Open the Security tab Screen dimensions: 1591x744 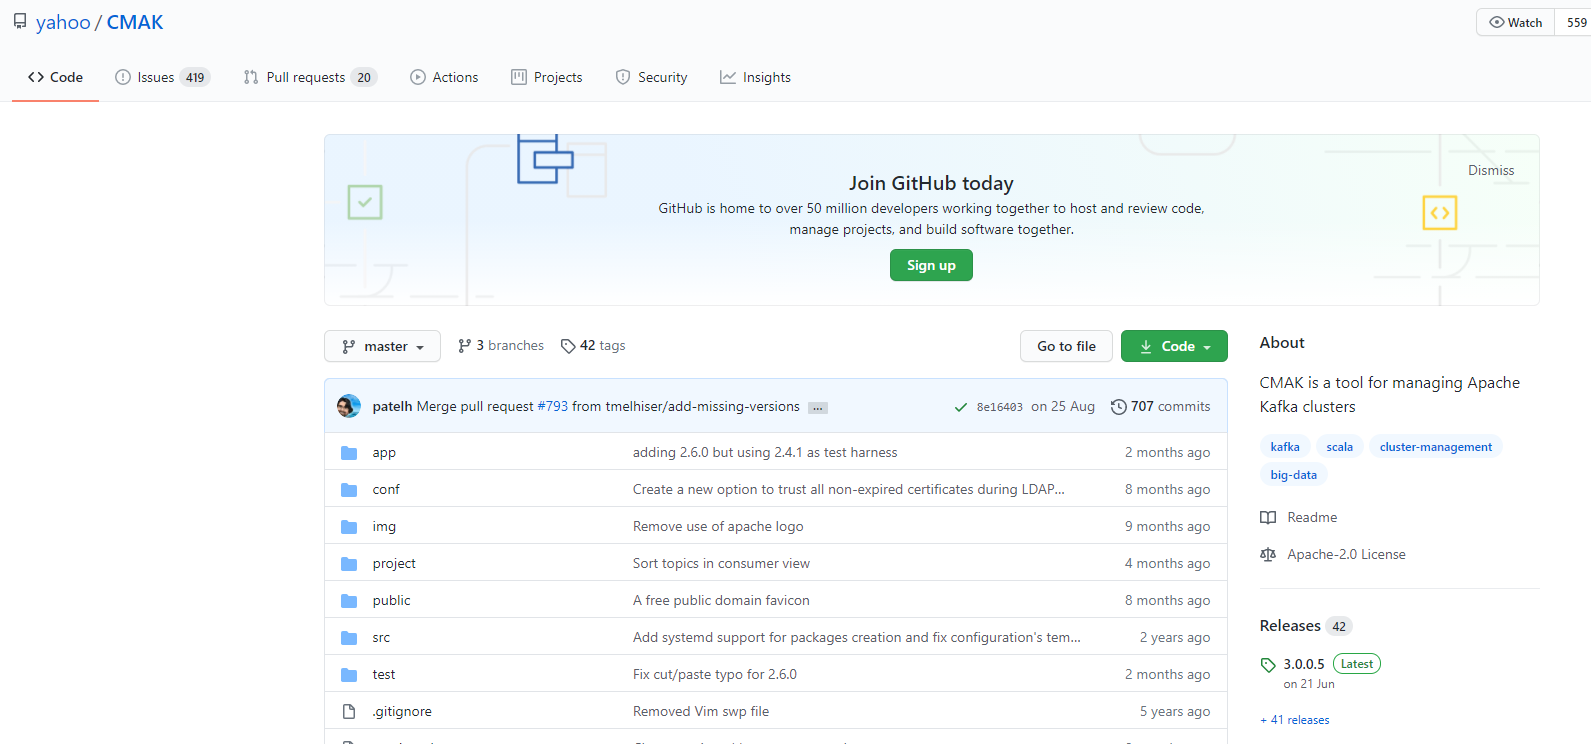click(x=651, y=77)
